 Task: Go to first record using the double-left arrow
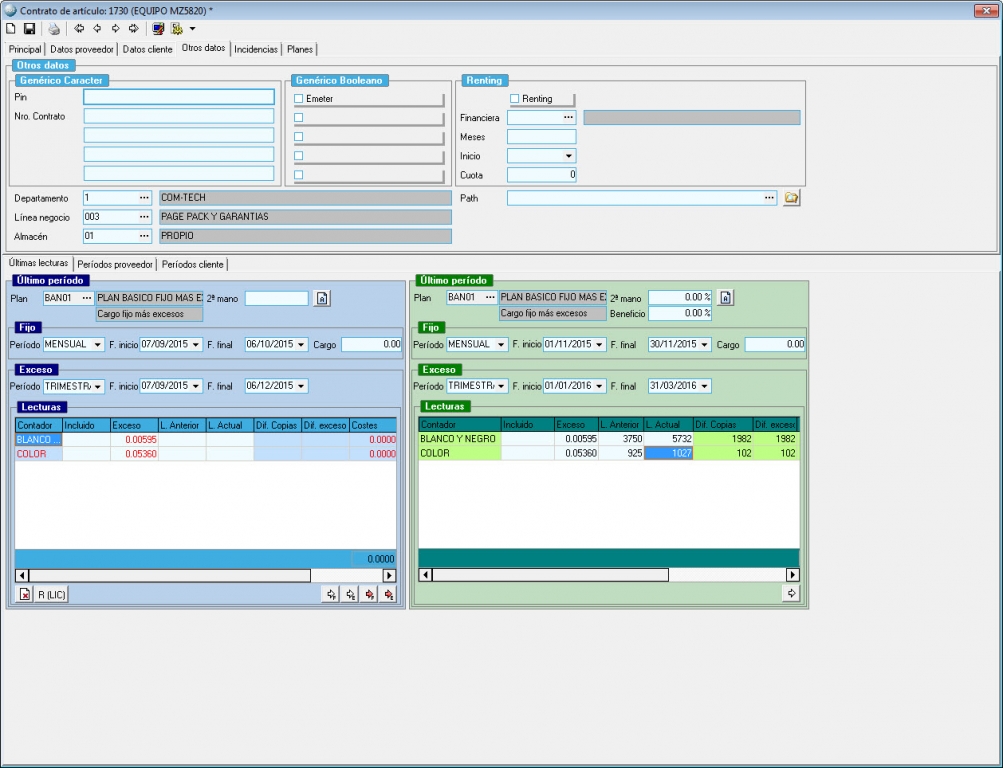tap(79, 29)
